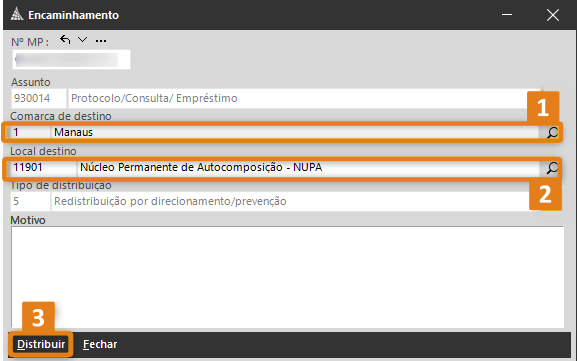
Task: Click the Nº MP number field
Action: tap(71, 60)
